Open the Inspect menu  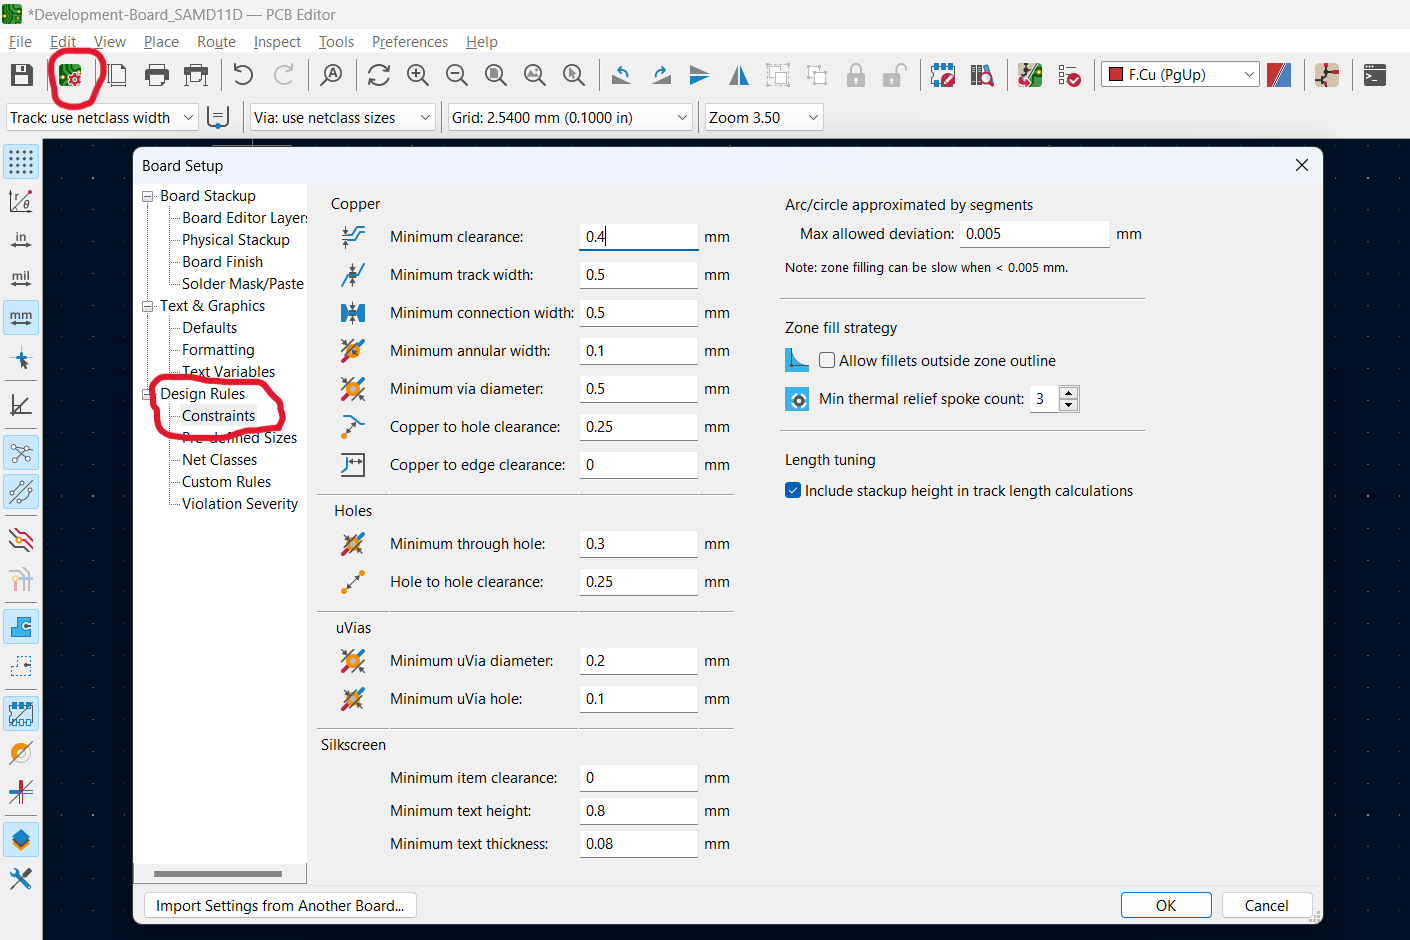(x=277, y=42)
